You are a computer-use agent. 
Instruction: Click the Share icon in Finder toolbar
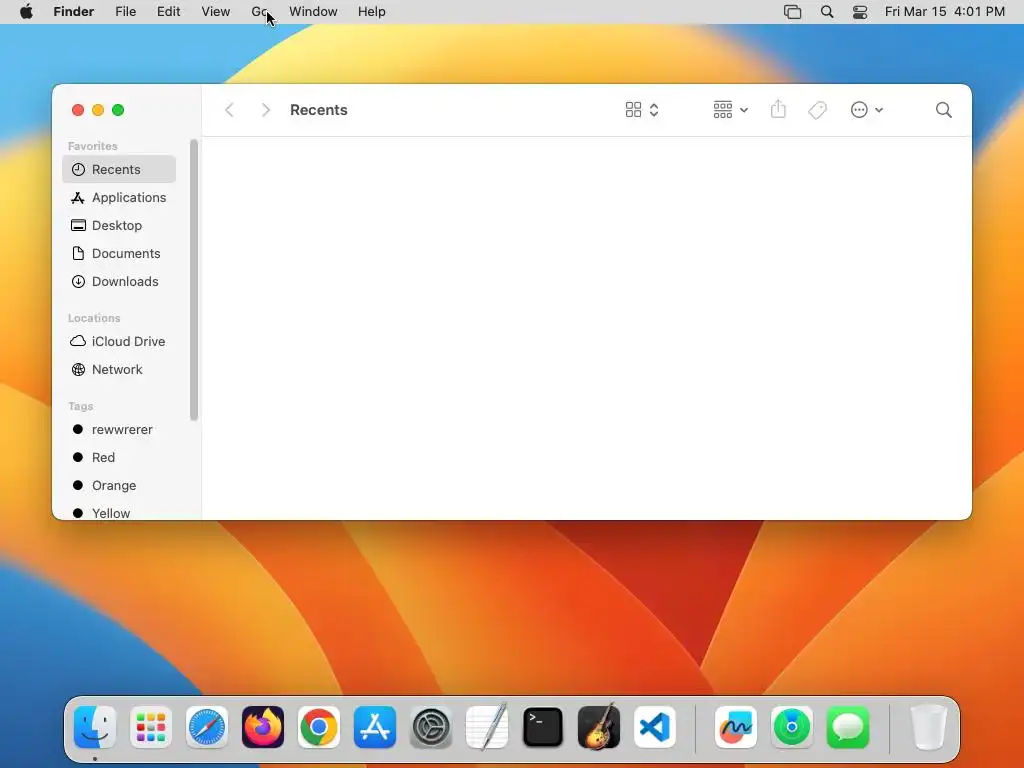coord(778,109)
